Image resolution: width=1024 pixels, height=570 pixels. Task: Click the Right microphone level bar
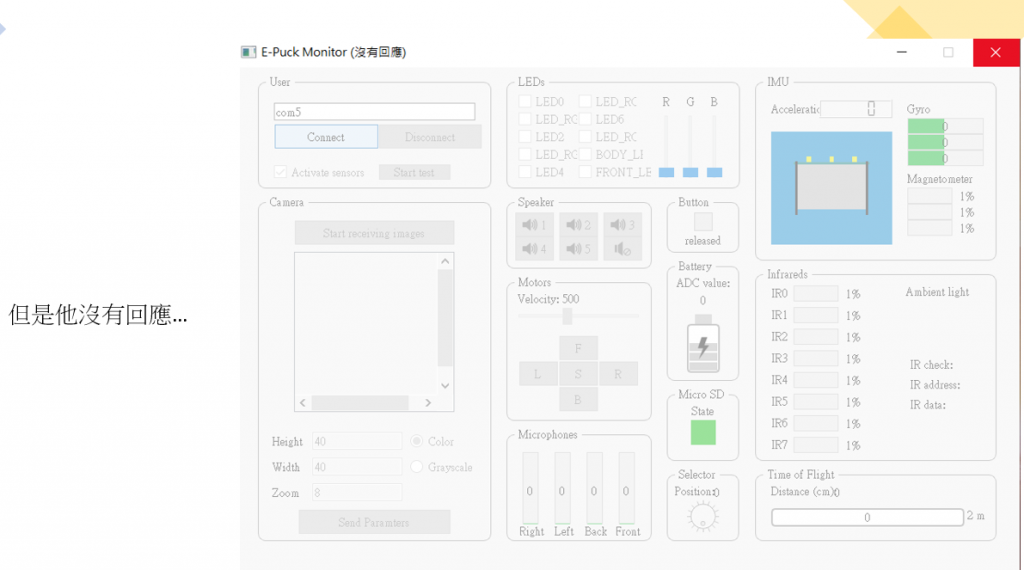(x=530, y=488)
